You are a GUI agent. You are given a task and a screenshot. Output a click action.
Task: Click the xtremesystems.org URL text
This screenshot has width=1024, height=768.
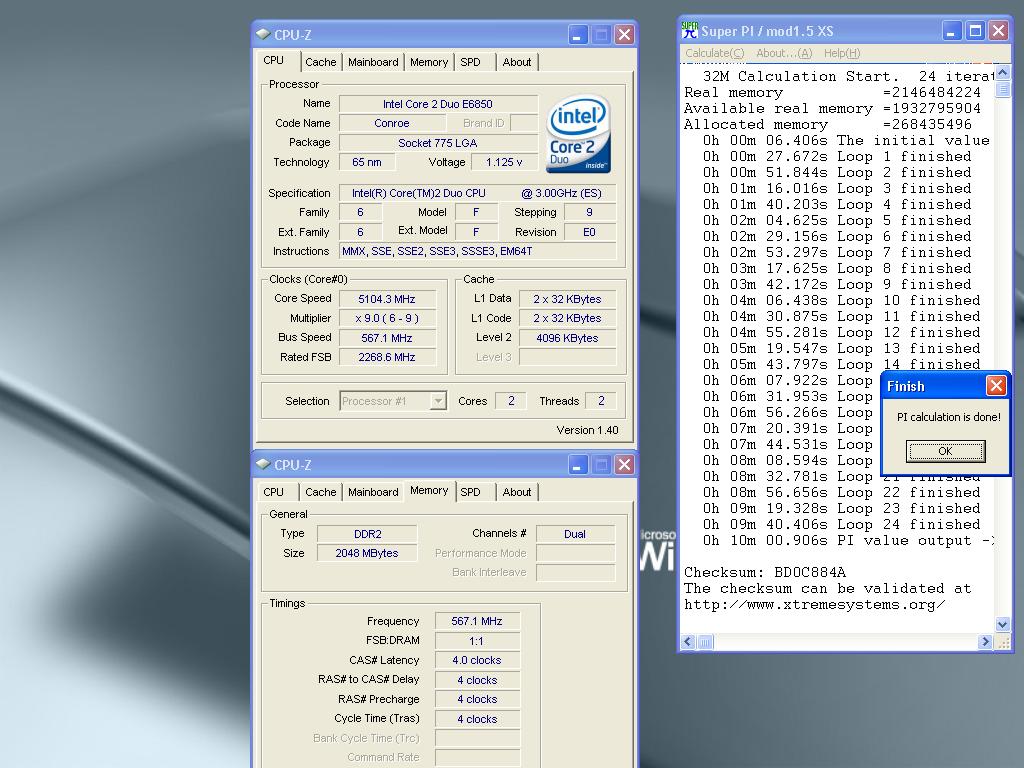(814, 605)
